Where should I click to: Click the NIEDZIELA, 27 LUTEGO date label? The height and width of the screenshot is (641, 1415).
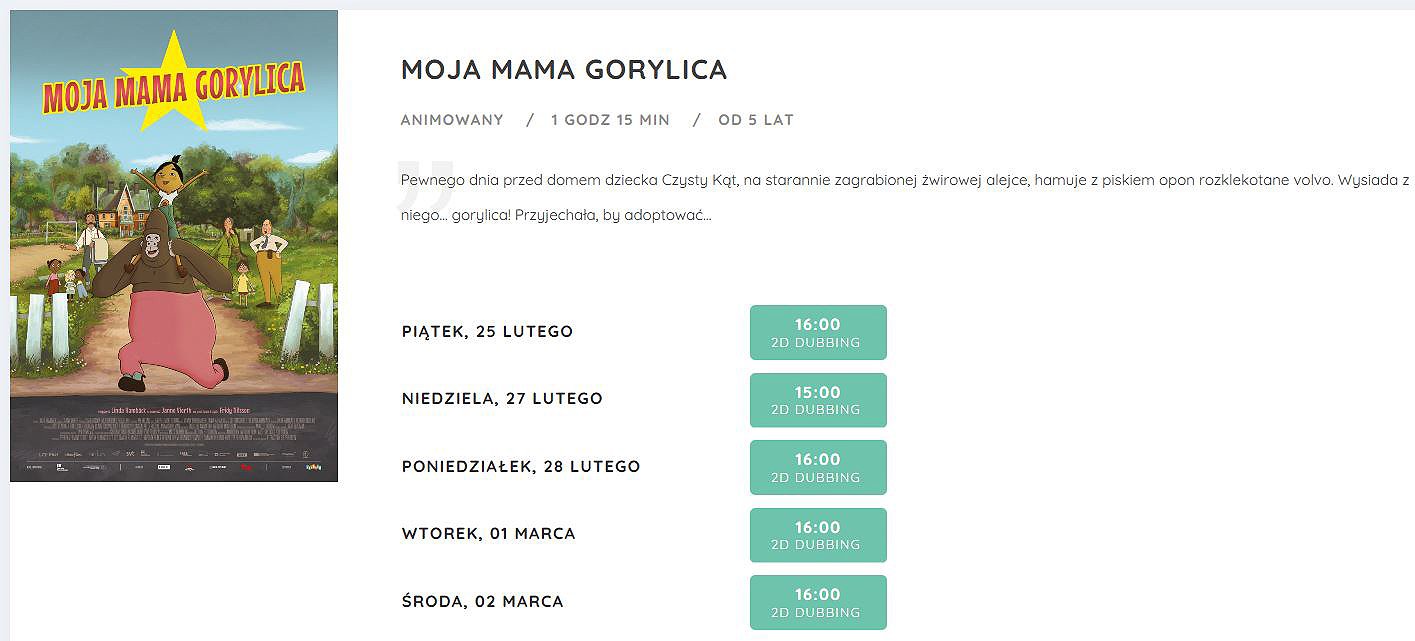coord(502,399)
